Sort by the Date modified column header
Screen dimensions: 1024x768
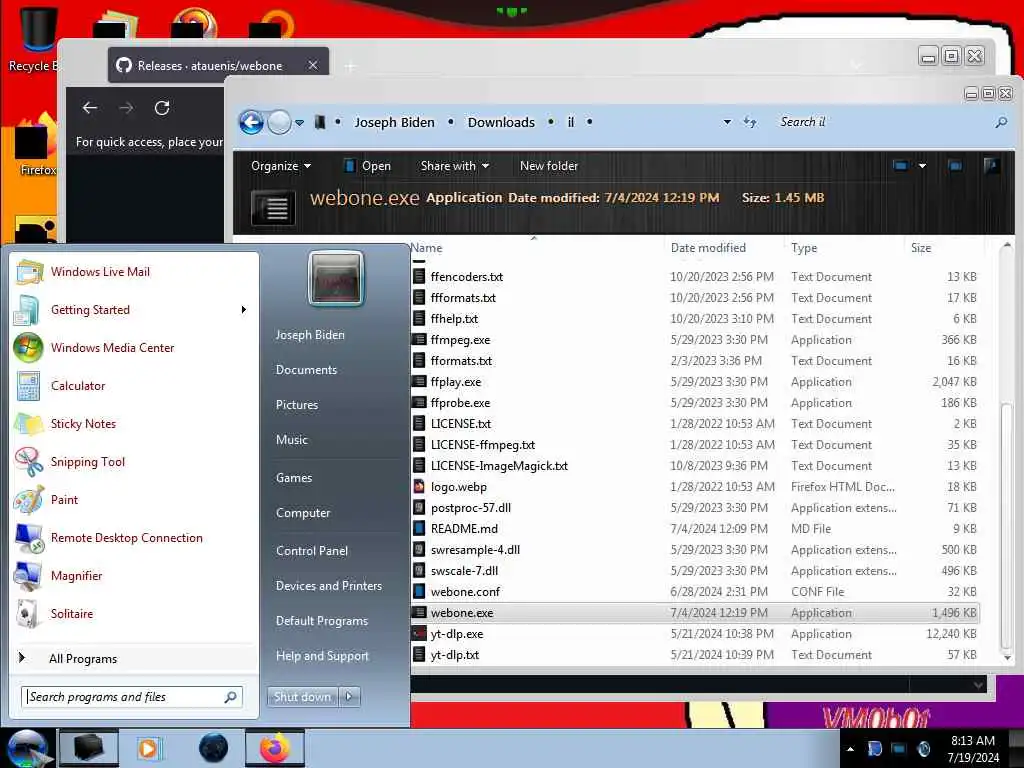(x=708, y=248)
